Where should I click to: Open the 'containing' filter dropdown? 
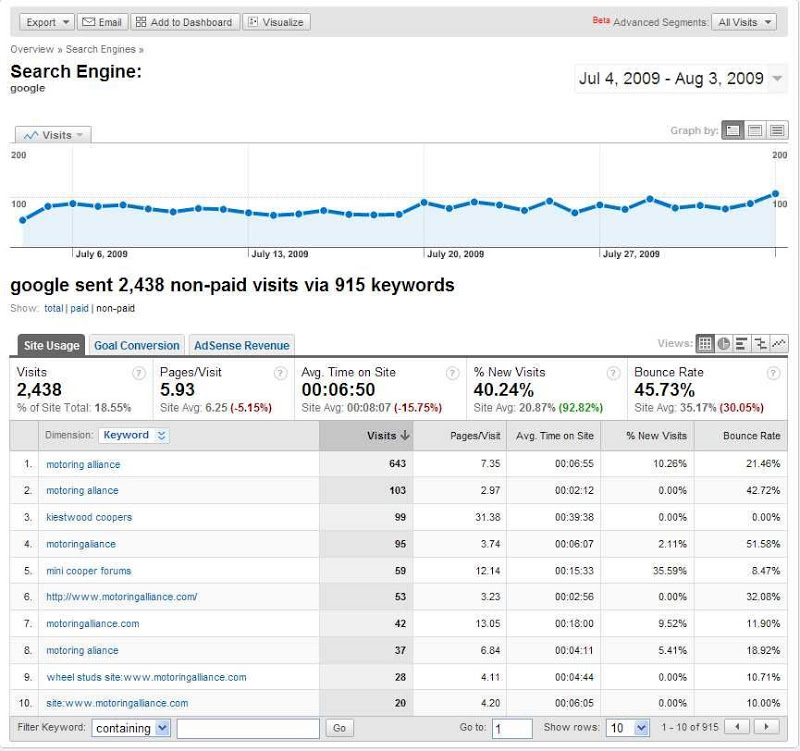(x=131, y=728)
